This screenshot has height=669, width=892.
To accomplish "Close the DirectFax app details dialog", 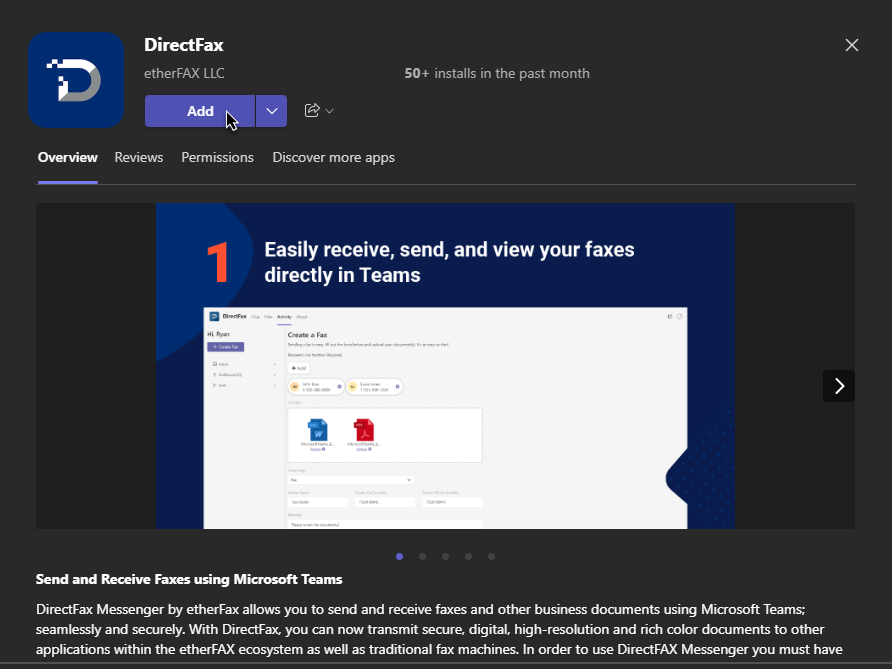I will point(852,45).
